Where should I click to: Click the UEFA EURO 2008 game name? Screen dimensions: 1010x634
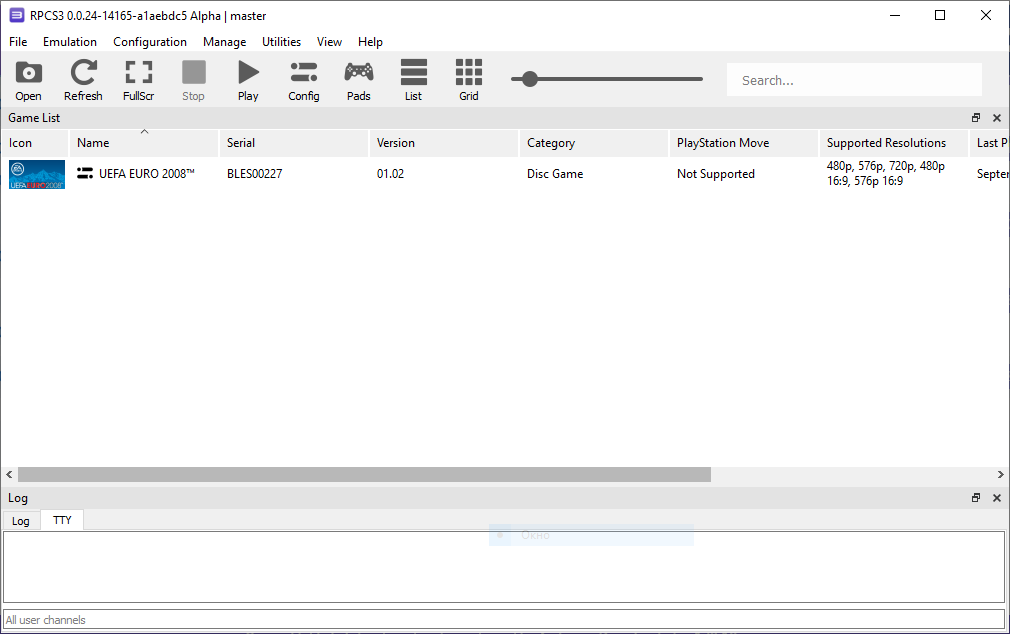coord(147,174)
